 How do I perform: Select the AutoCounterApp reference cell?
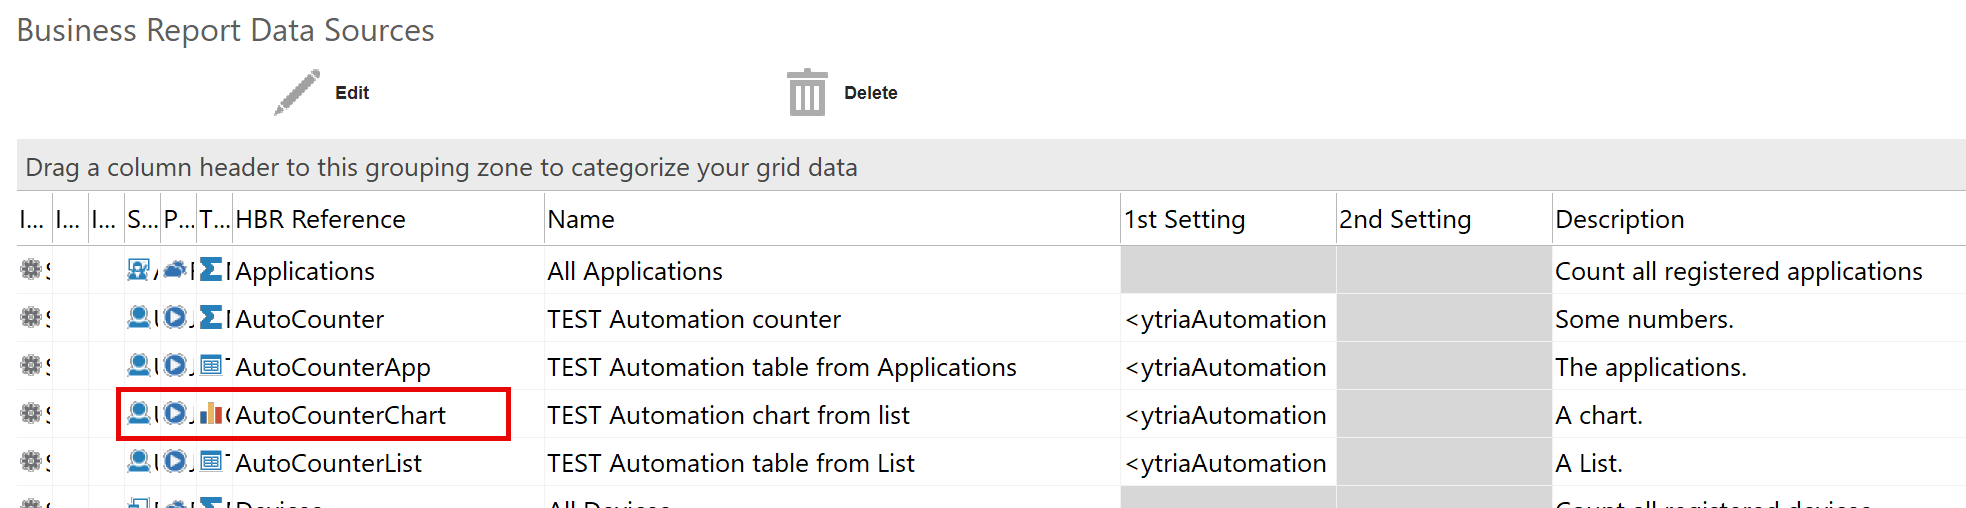333,367
